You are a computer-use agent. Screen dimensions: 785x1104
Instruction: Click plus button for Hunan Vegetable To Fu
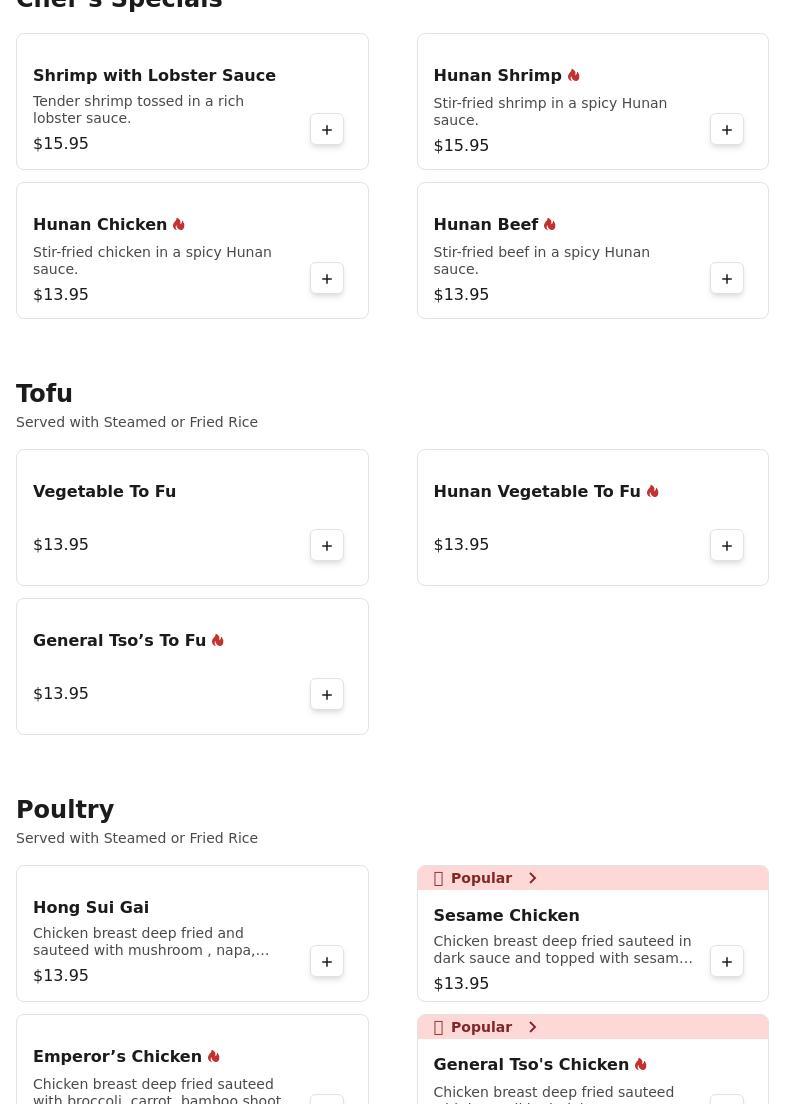(727, 546)
